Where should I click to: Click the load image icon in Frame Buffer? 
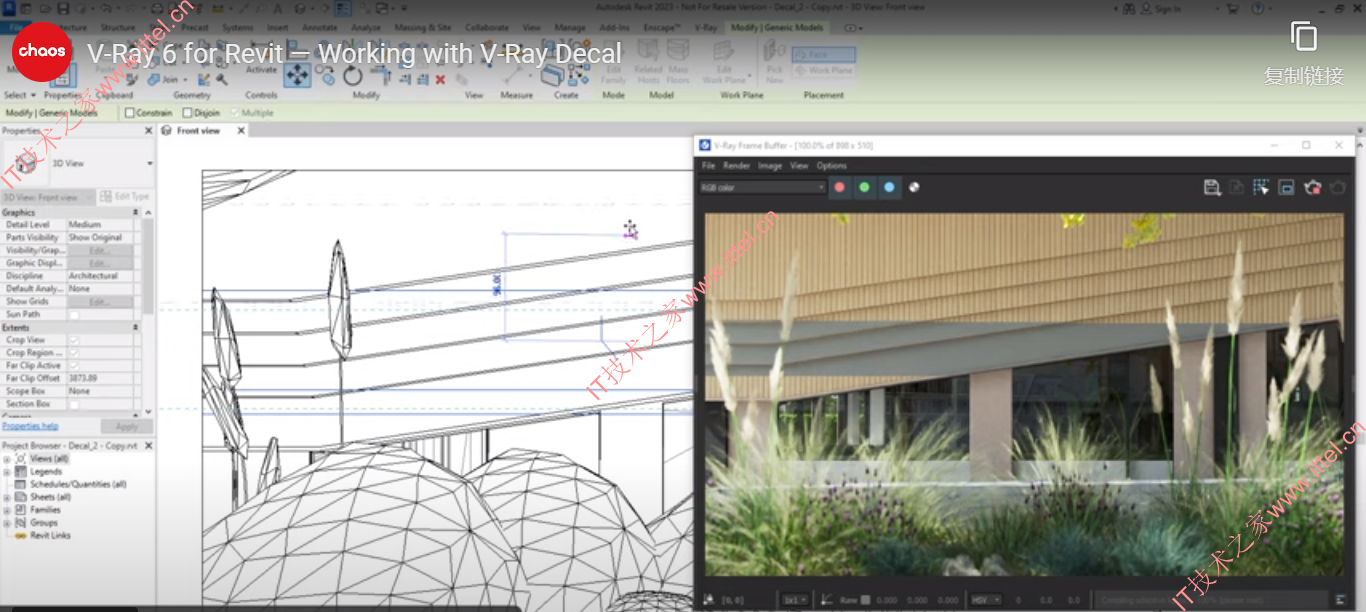[x=1236, y=187]
